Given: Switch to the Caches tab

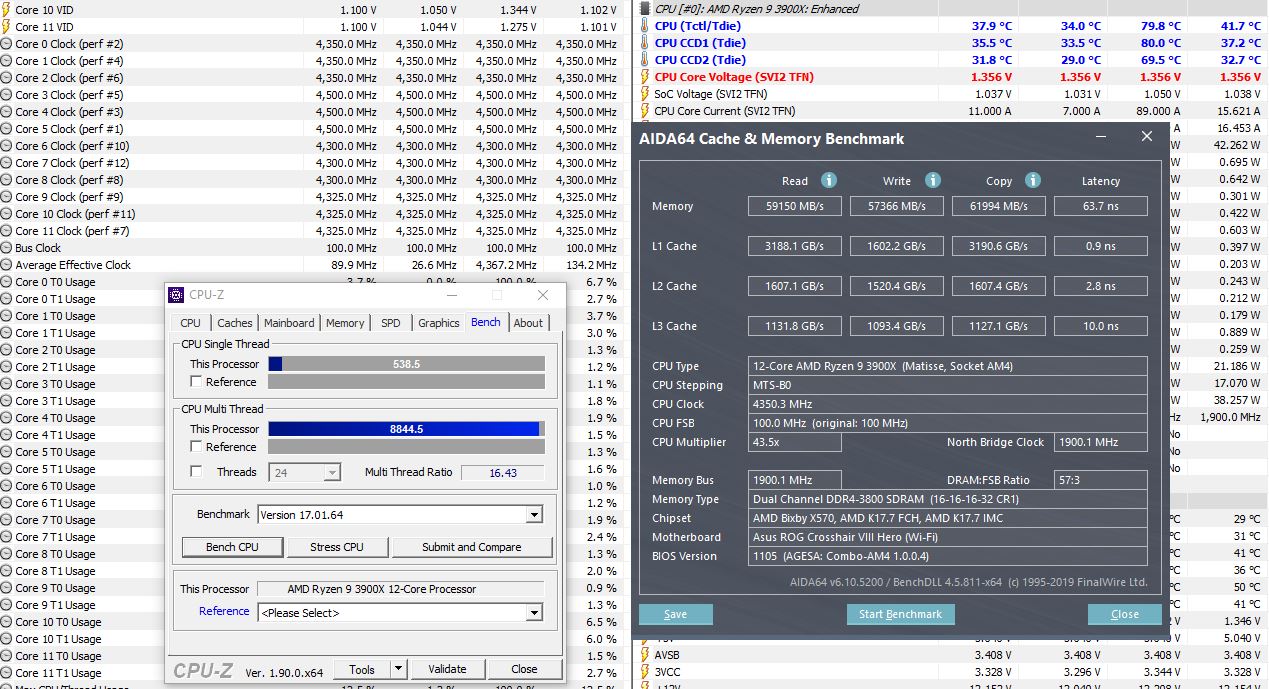Looking at the screenshot, I should pos(234,323).
